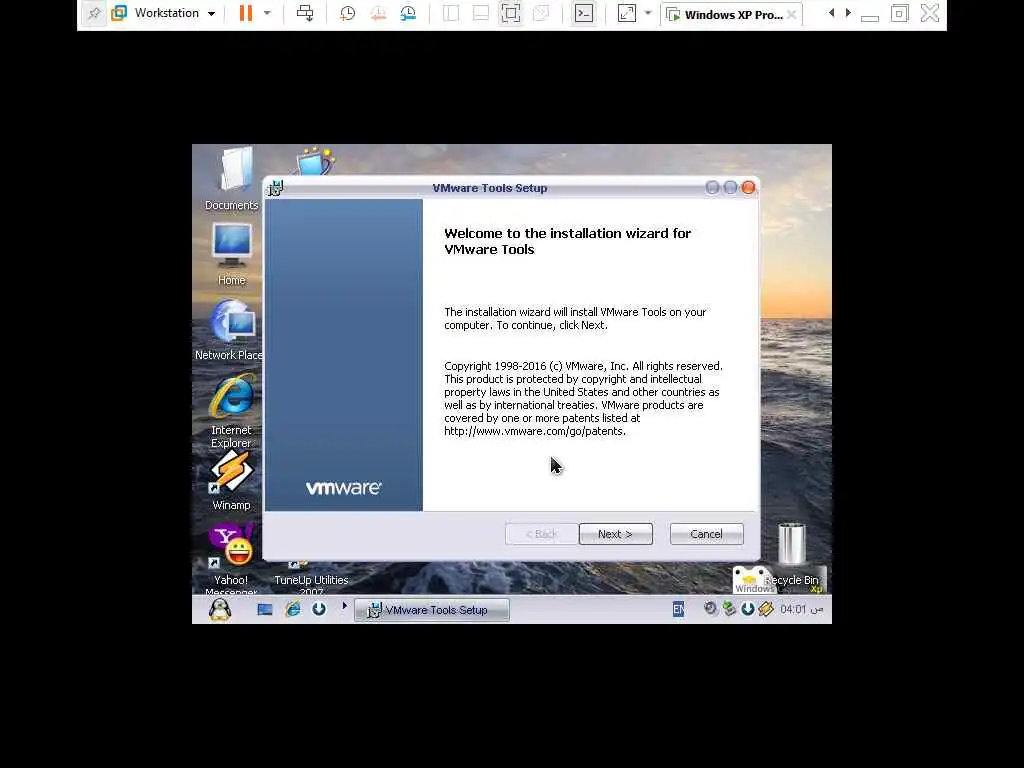Enter full screen mode

point(511,13)
